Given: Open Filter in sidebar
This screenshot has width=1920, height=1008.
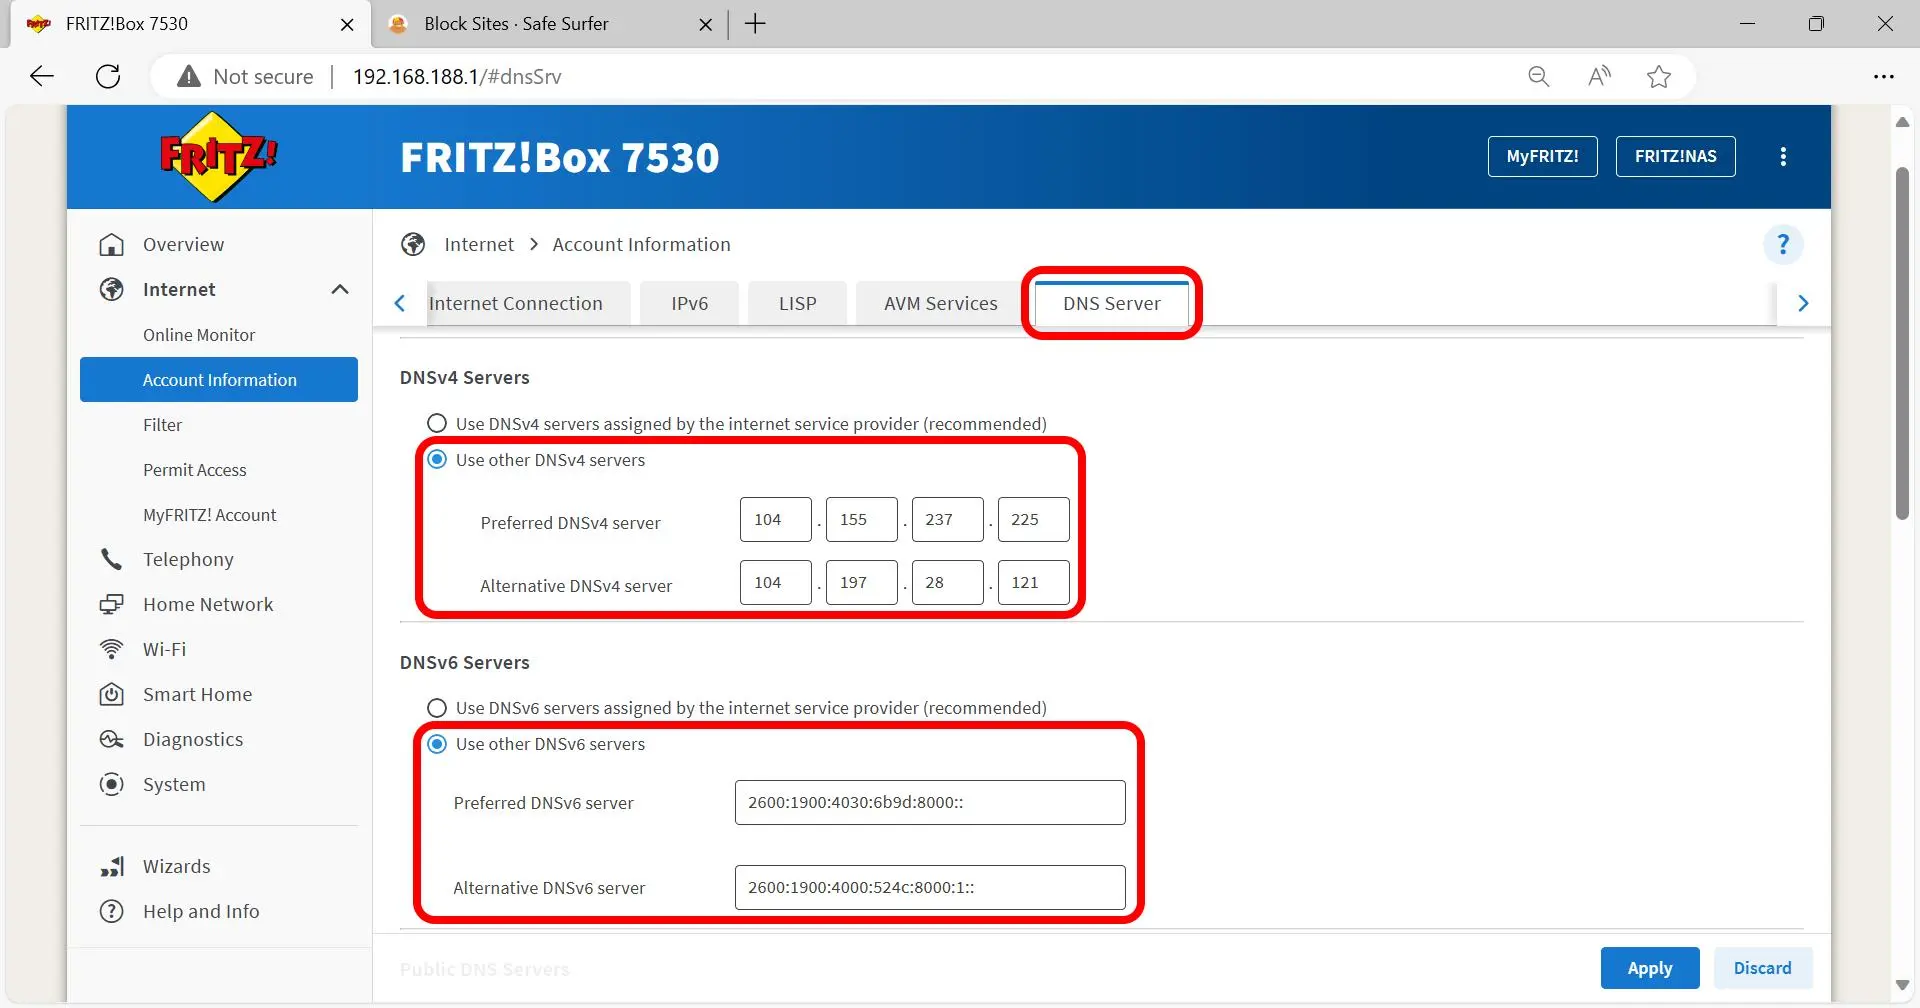Looking at the screenshot, I should pyautogui.click(x=163, y=425).
